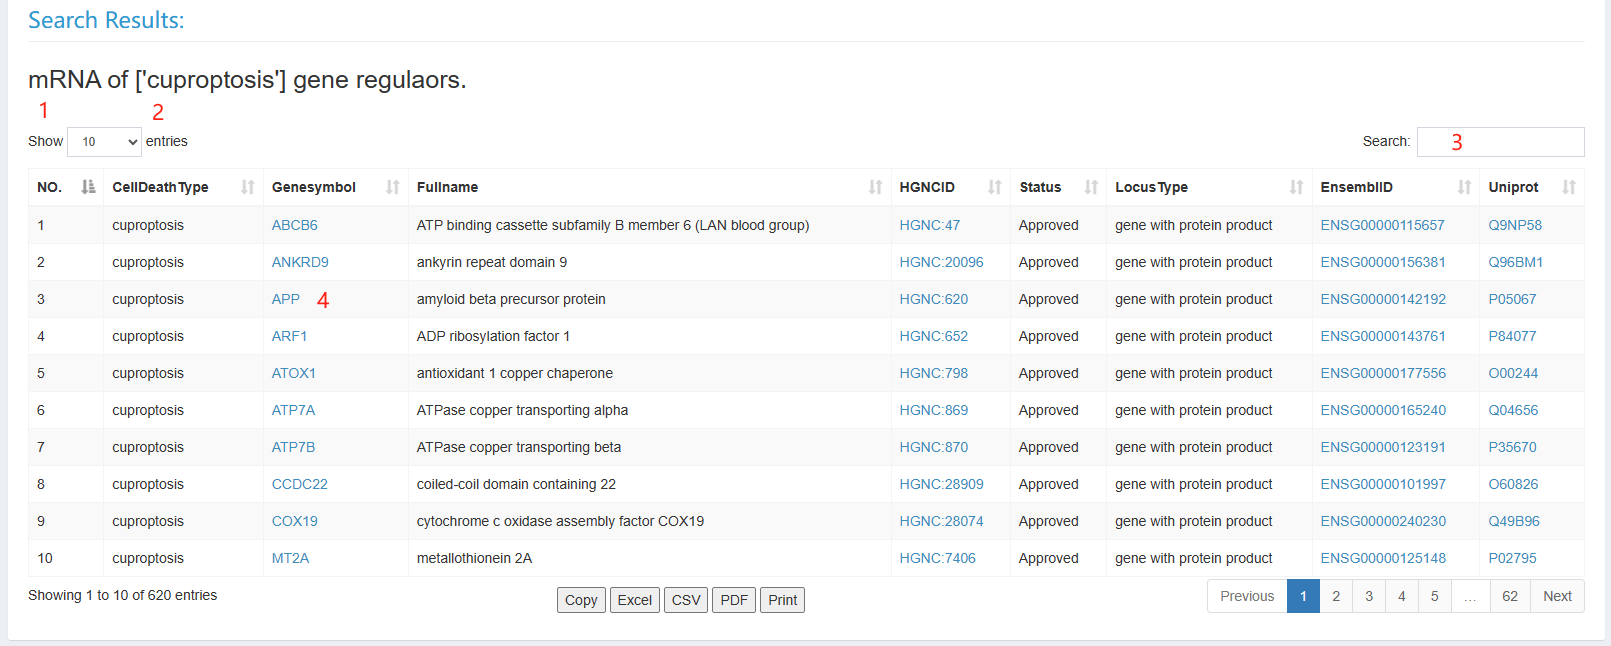
Task: Open COX19 gene symbol link
Action: [x=295, y=521]
